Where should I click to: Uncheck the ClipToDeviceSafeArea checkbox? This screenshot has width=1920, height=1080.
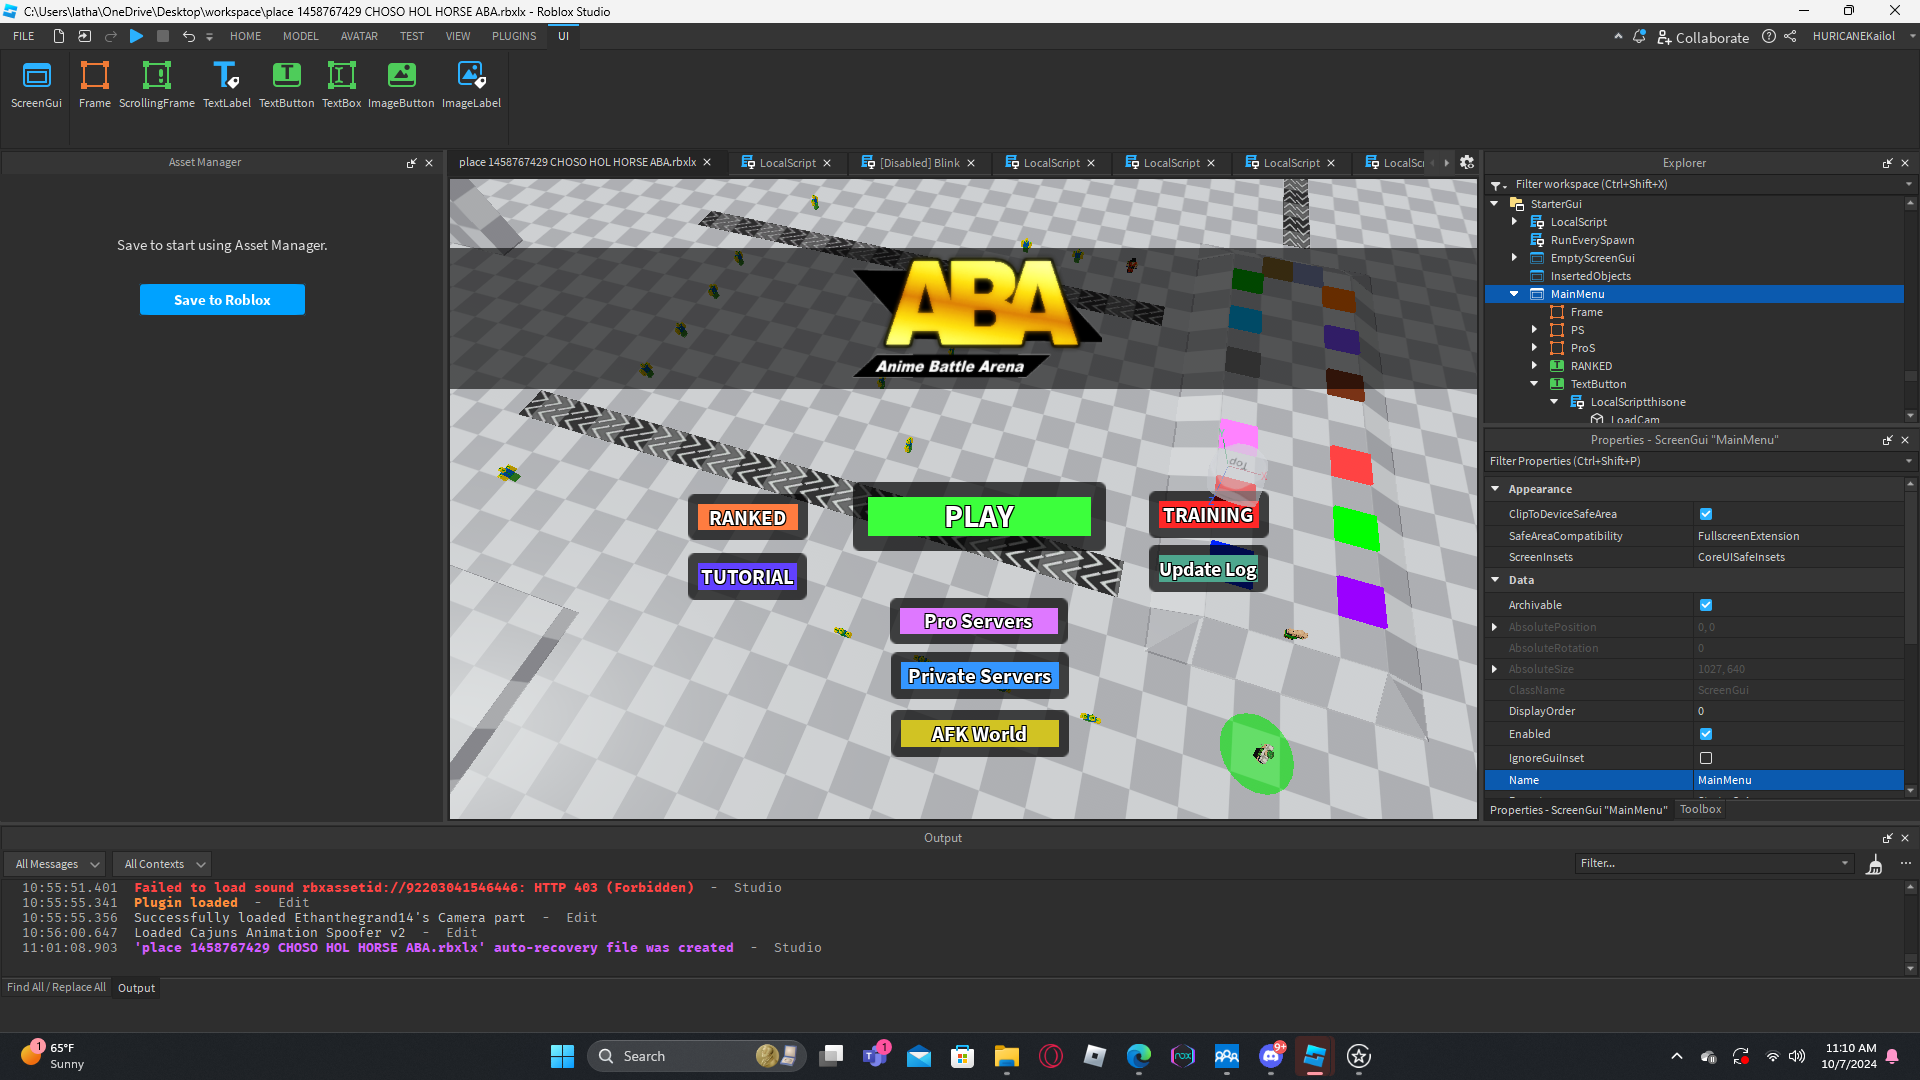tap(1706, 514)
